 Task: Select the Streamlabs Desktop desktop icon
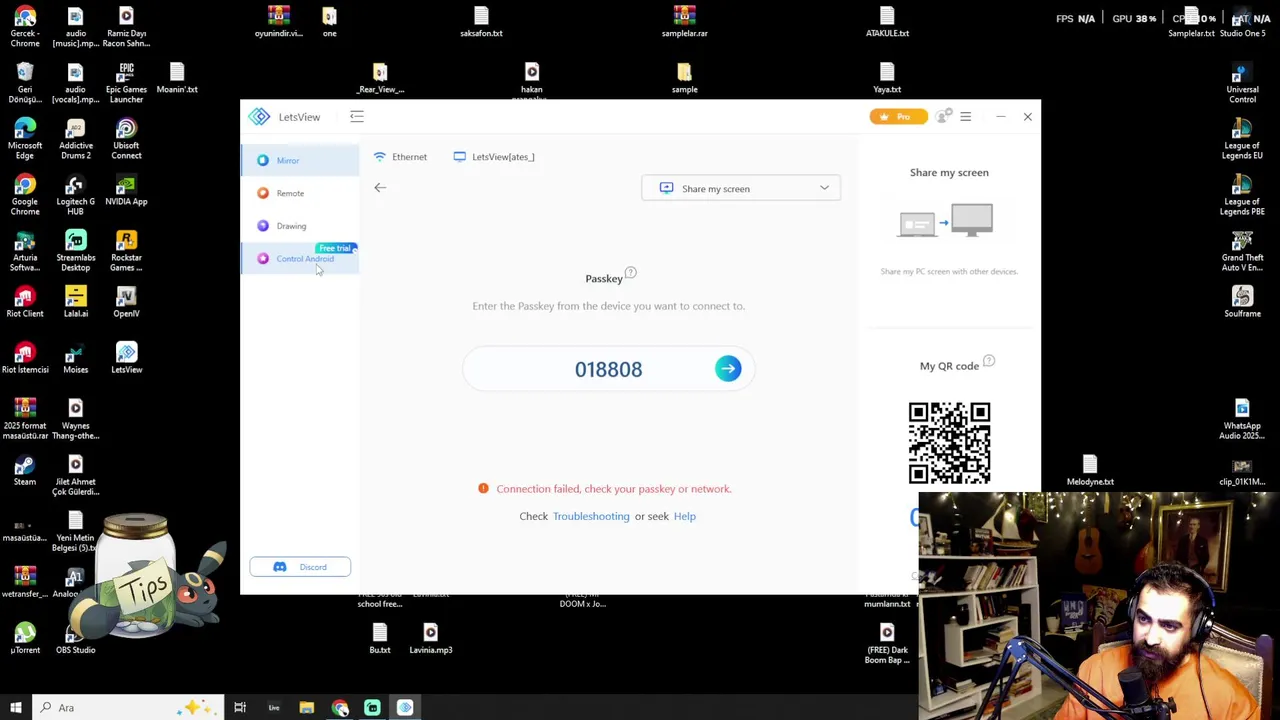pyautogui.click(x=75, y=250)
